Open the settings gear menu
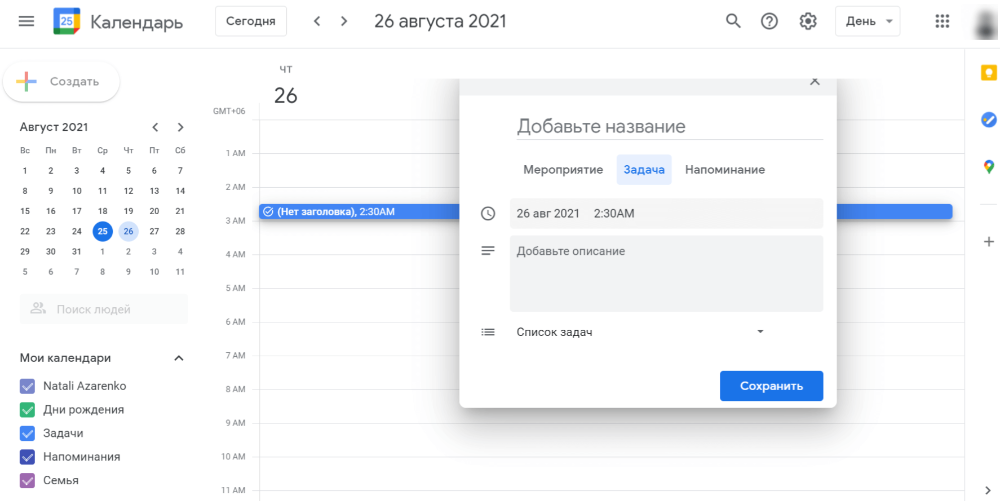Screen dimensions: 1000x501 808,22
